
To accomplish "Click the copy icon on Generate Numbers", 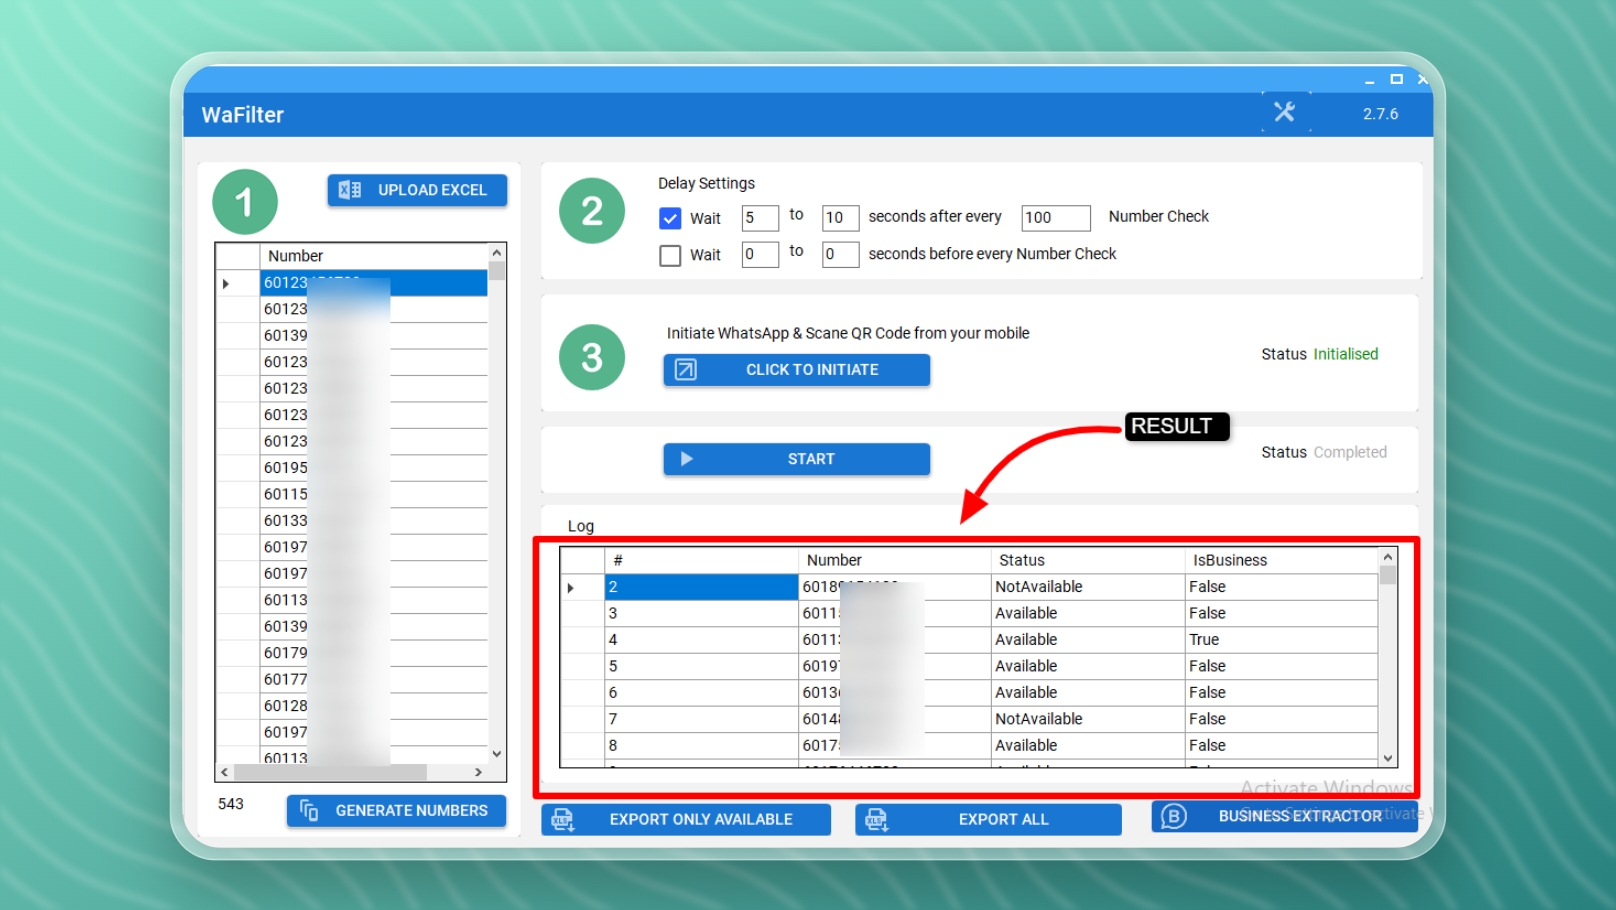I will coord(309,811).
